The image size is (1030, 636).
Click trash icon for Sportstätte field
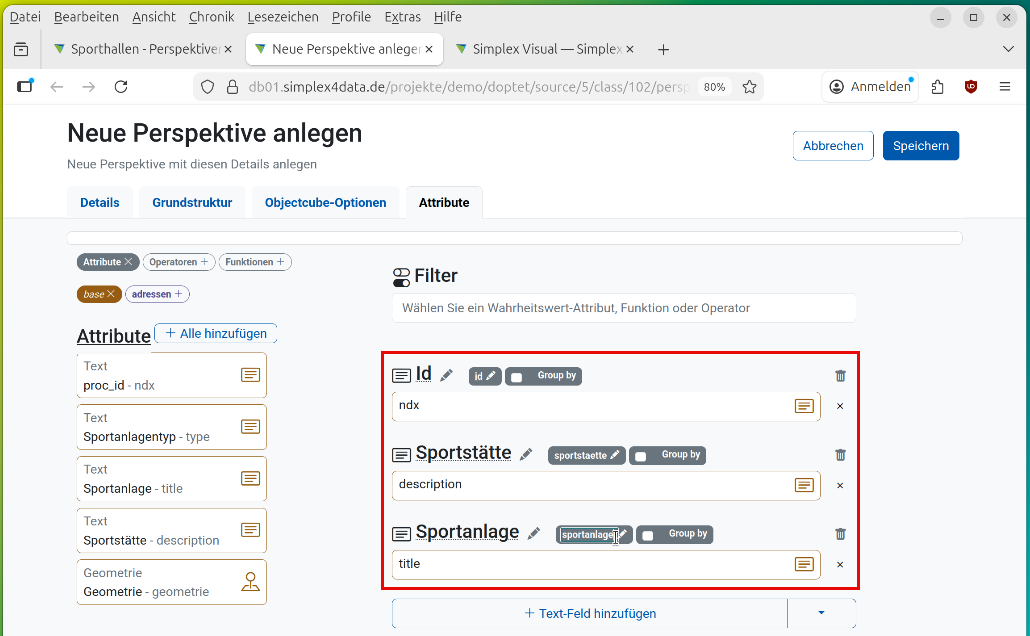840,455
